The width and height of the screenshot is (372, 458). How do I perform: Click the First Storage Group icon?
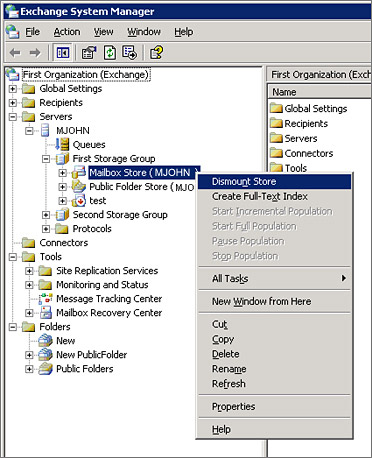pyautogui.click(x=62, y=159)
